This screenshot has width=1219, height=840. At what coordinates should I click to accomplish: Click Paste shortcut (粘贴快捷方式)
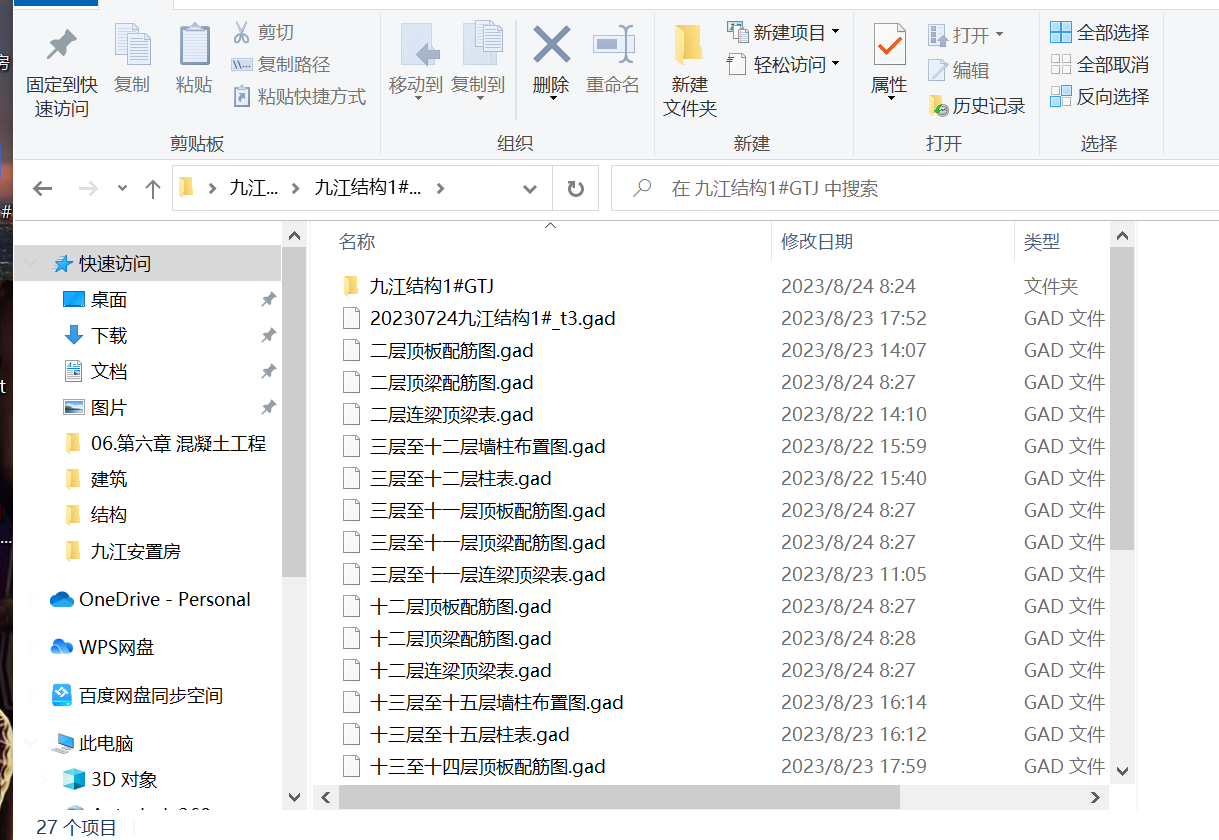tap(299, 97)
